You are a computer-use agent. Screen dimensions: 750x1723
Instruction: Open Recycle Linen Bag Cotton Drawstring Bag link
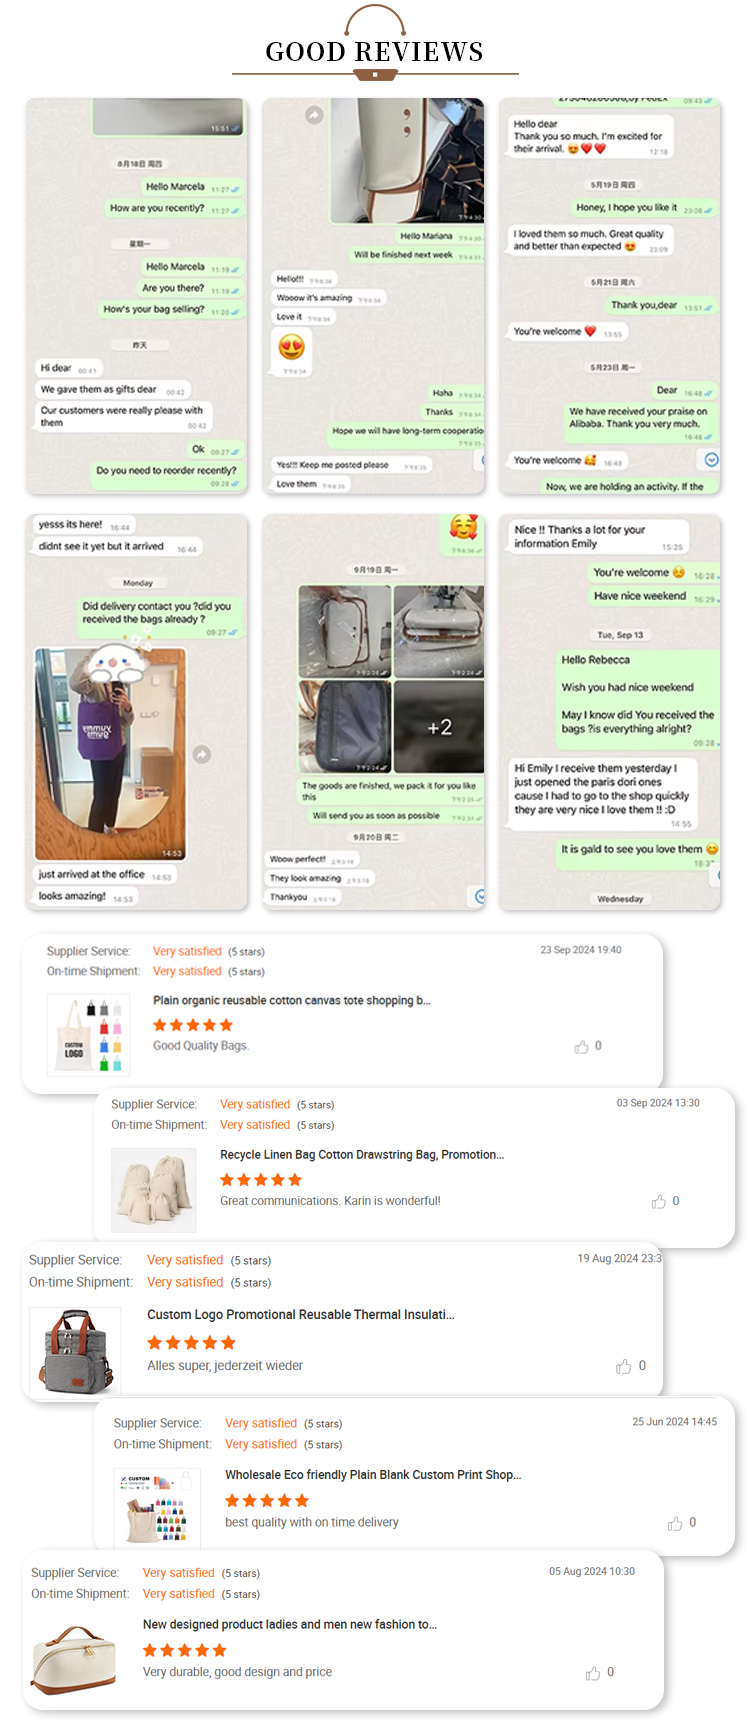click(362, 1154)
